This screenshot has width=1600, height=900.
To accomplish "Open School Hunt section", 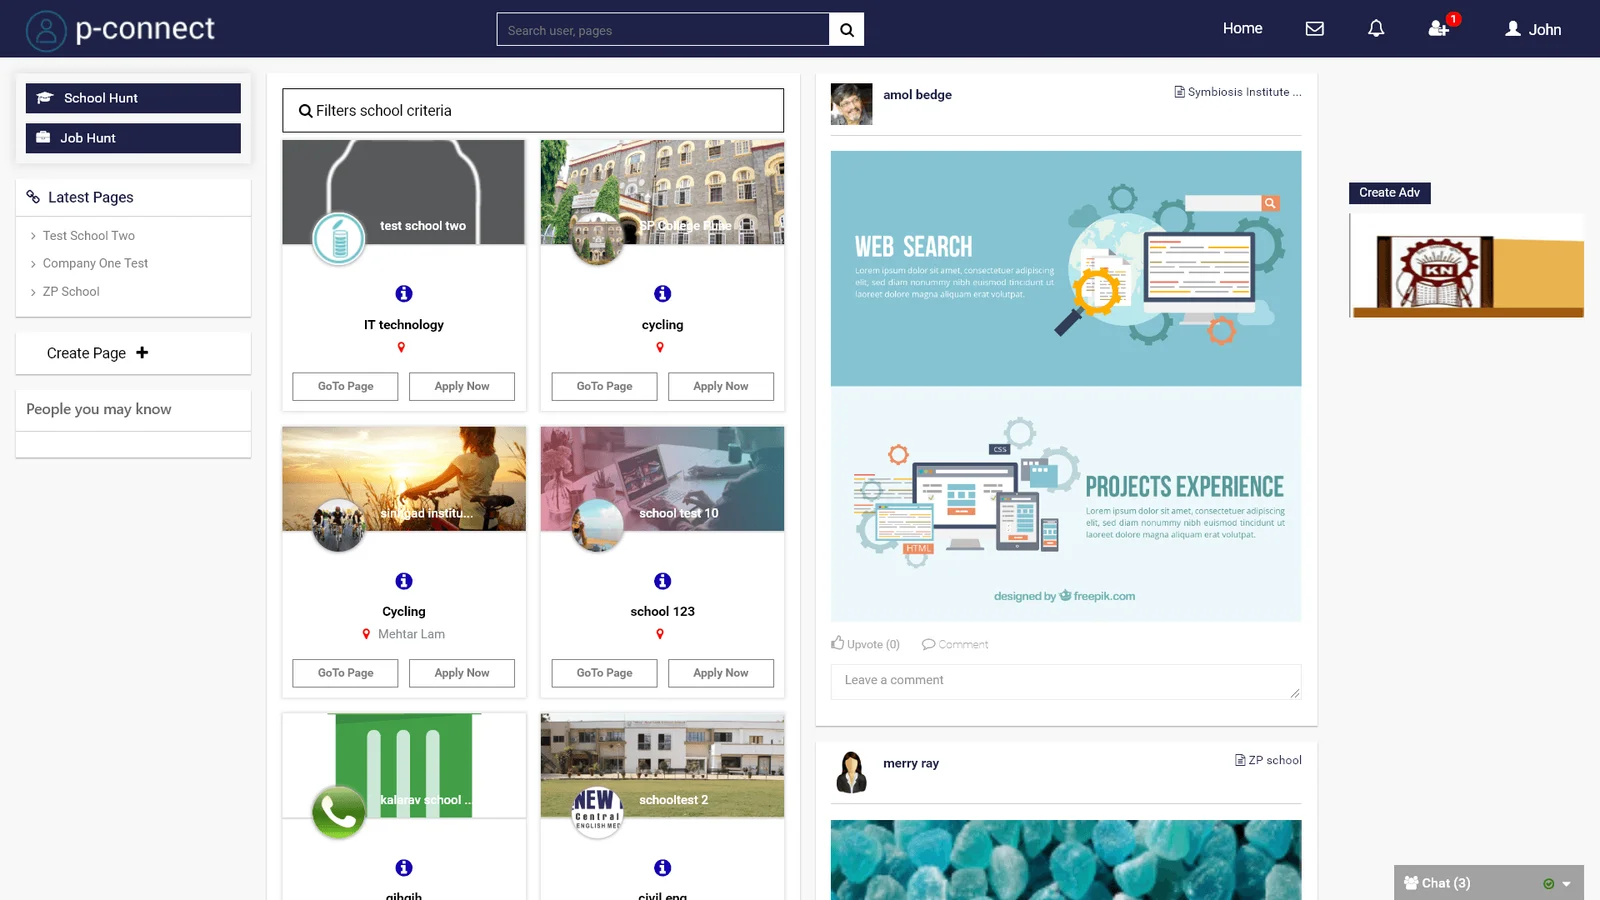I will coord(133,98).
